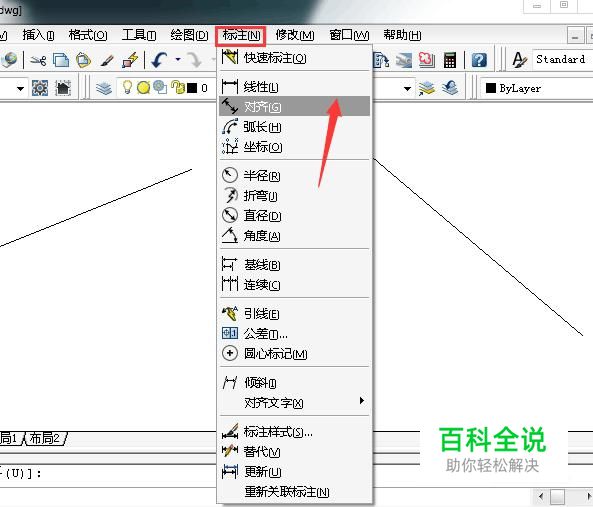This screenshot has height=507, width=593.
Task: Open the 插入(I) menu
Action: point(38,35)
